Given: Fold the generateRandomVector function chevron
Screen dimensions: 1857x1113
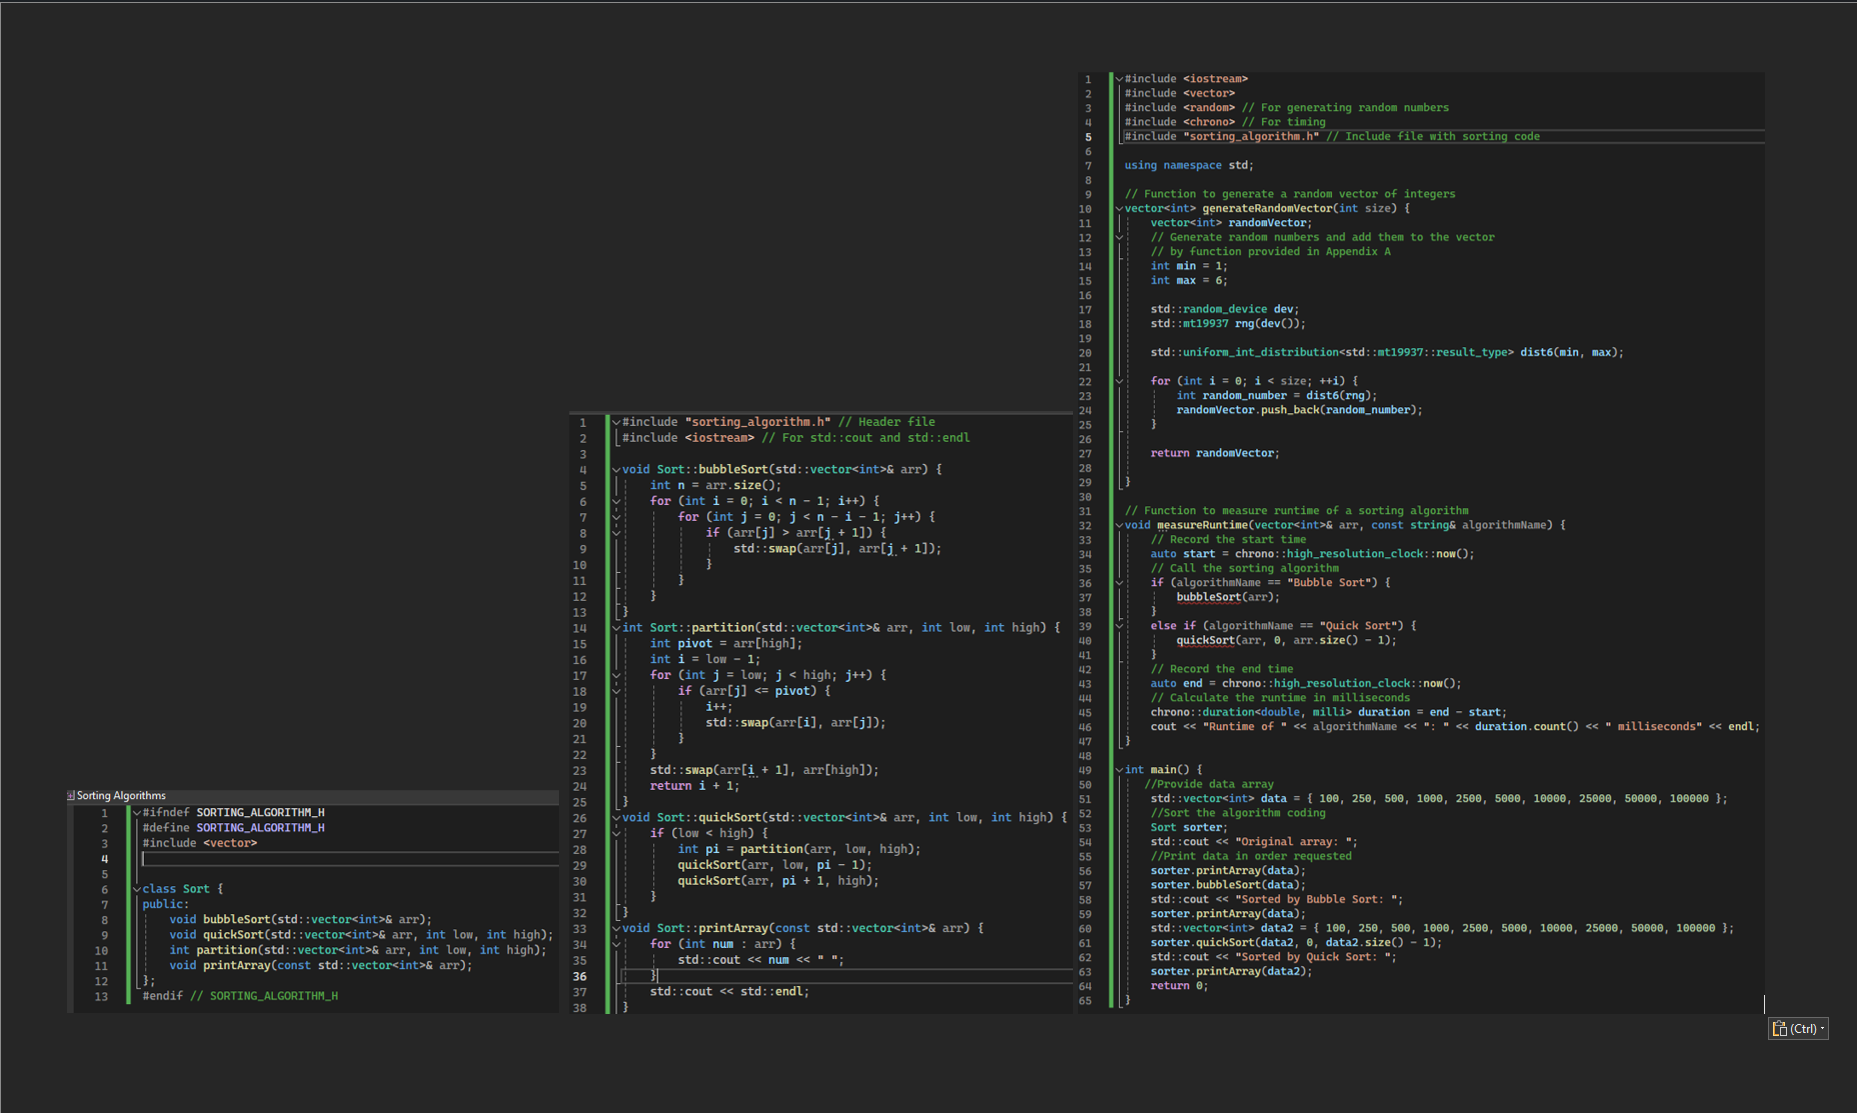Looking at the screenshot, I should 1119,209.
